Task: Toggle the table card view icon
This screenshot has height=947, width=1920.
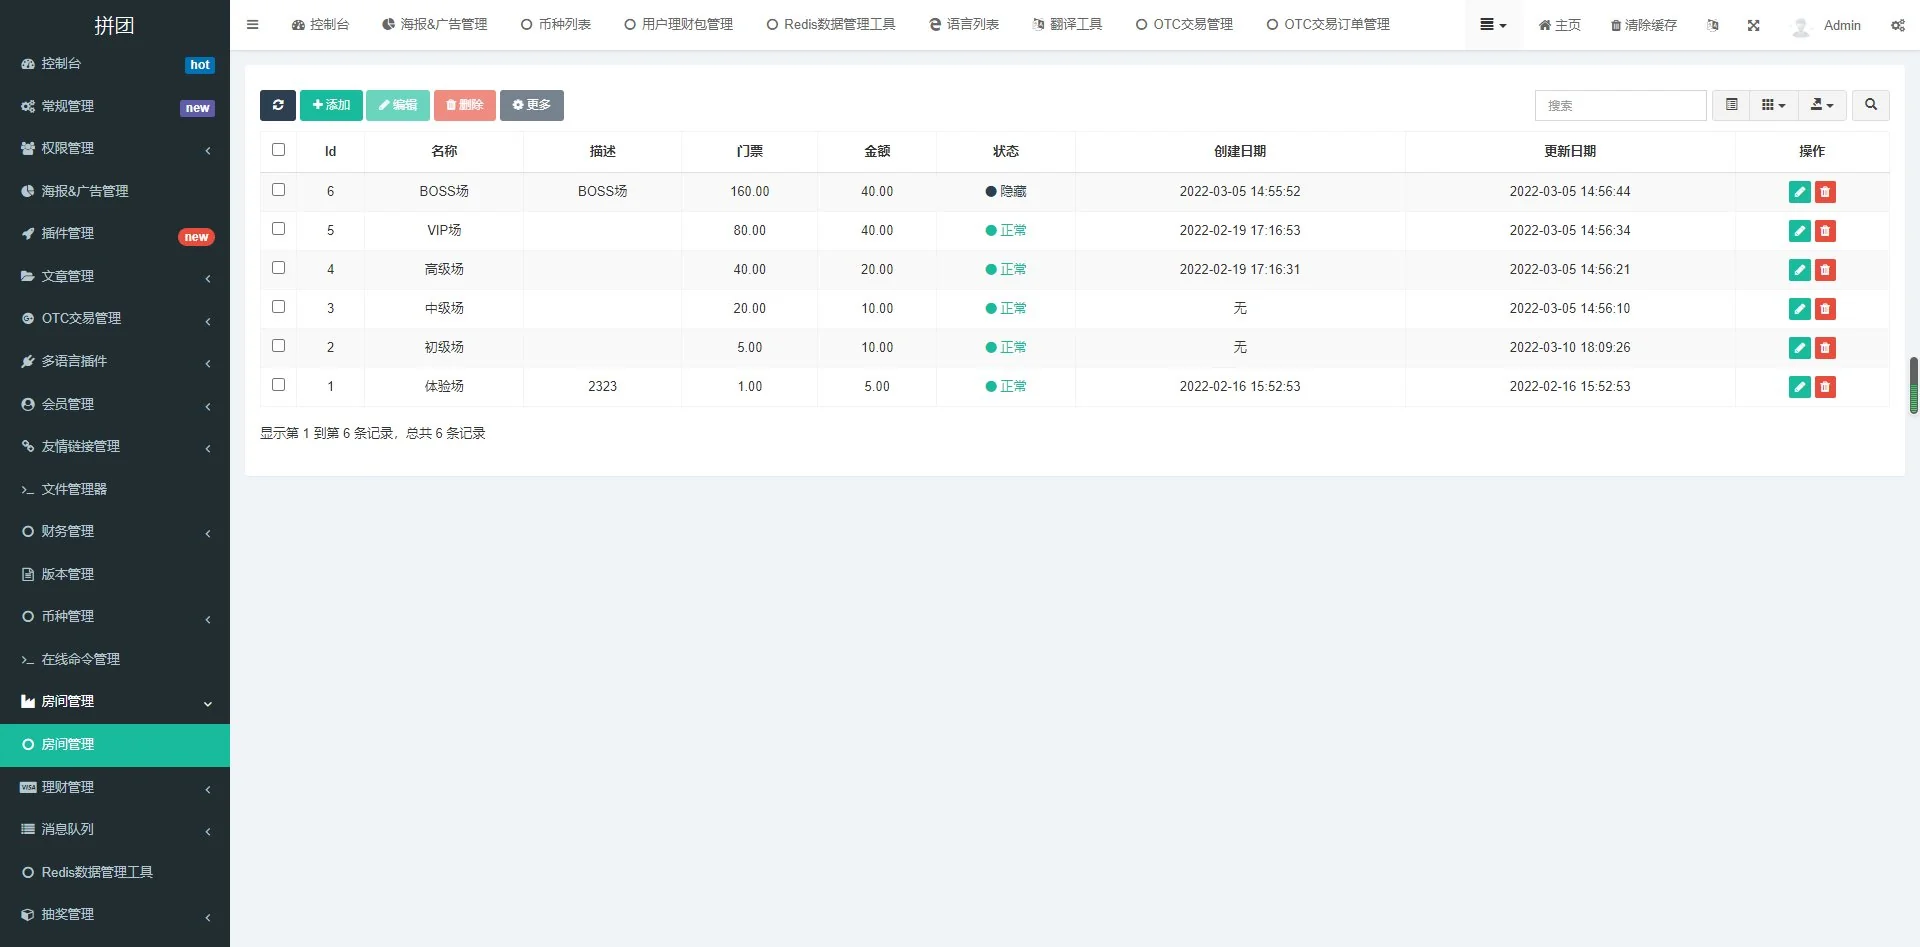Action: [x=1731, y=105]
